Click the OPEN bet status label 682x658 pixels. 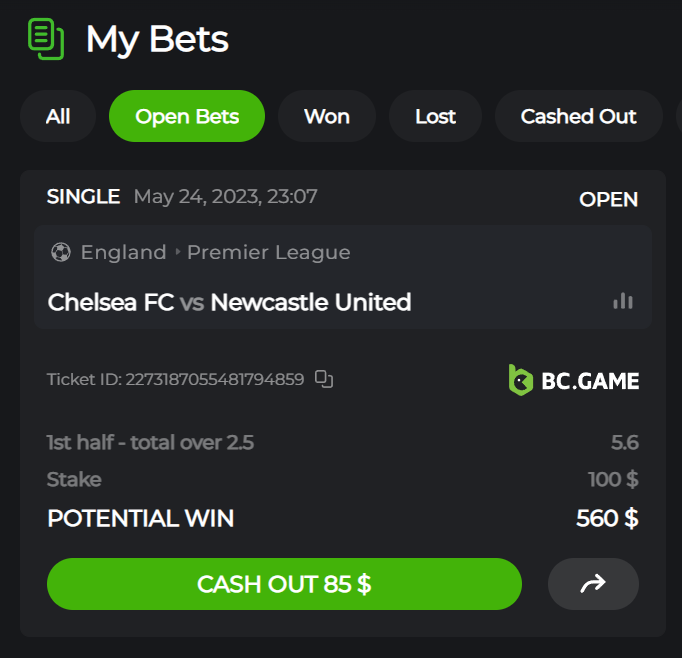click(608, 199)
